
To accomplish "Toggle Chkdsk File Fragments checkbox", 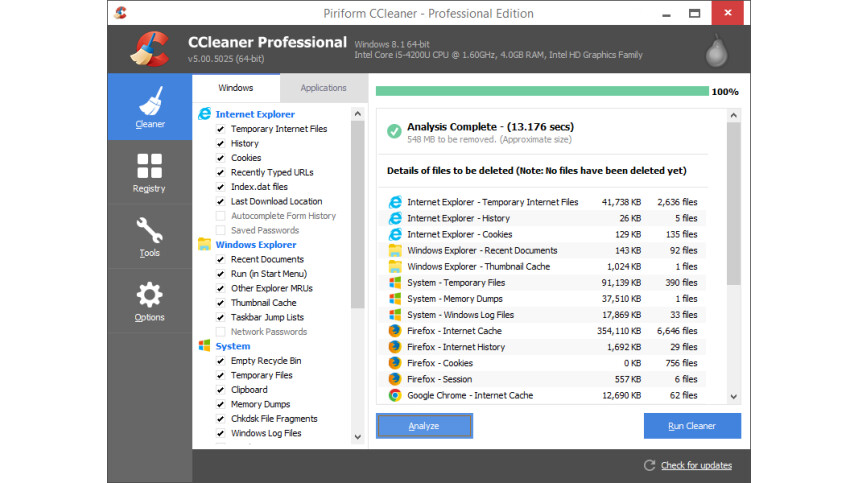I will pos(221,419).
